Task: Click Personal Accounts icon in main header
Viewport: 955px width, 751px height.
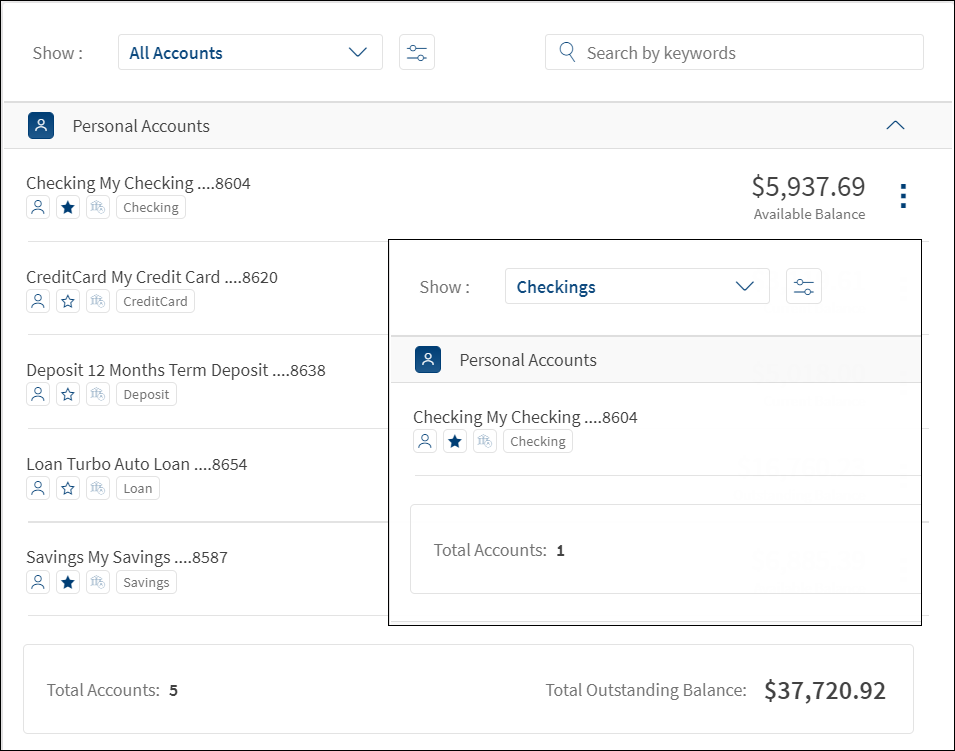Action: click(x=41, y=126)
